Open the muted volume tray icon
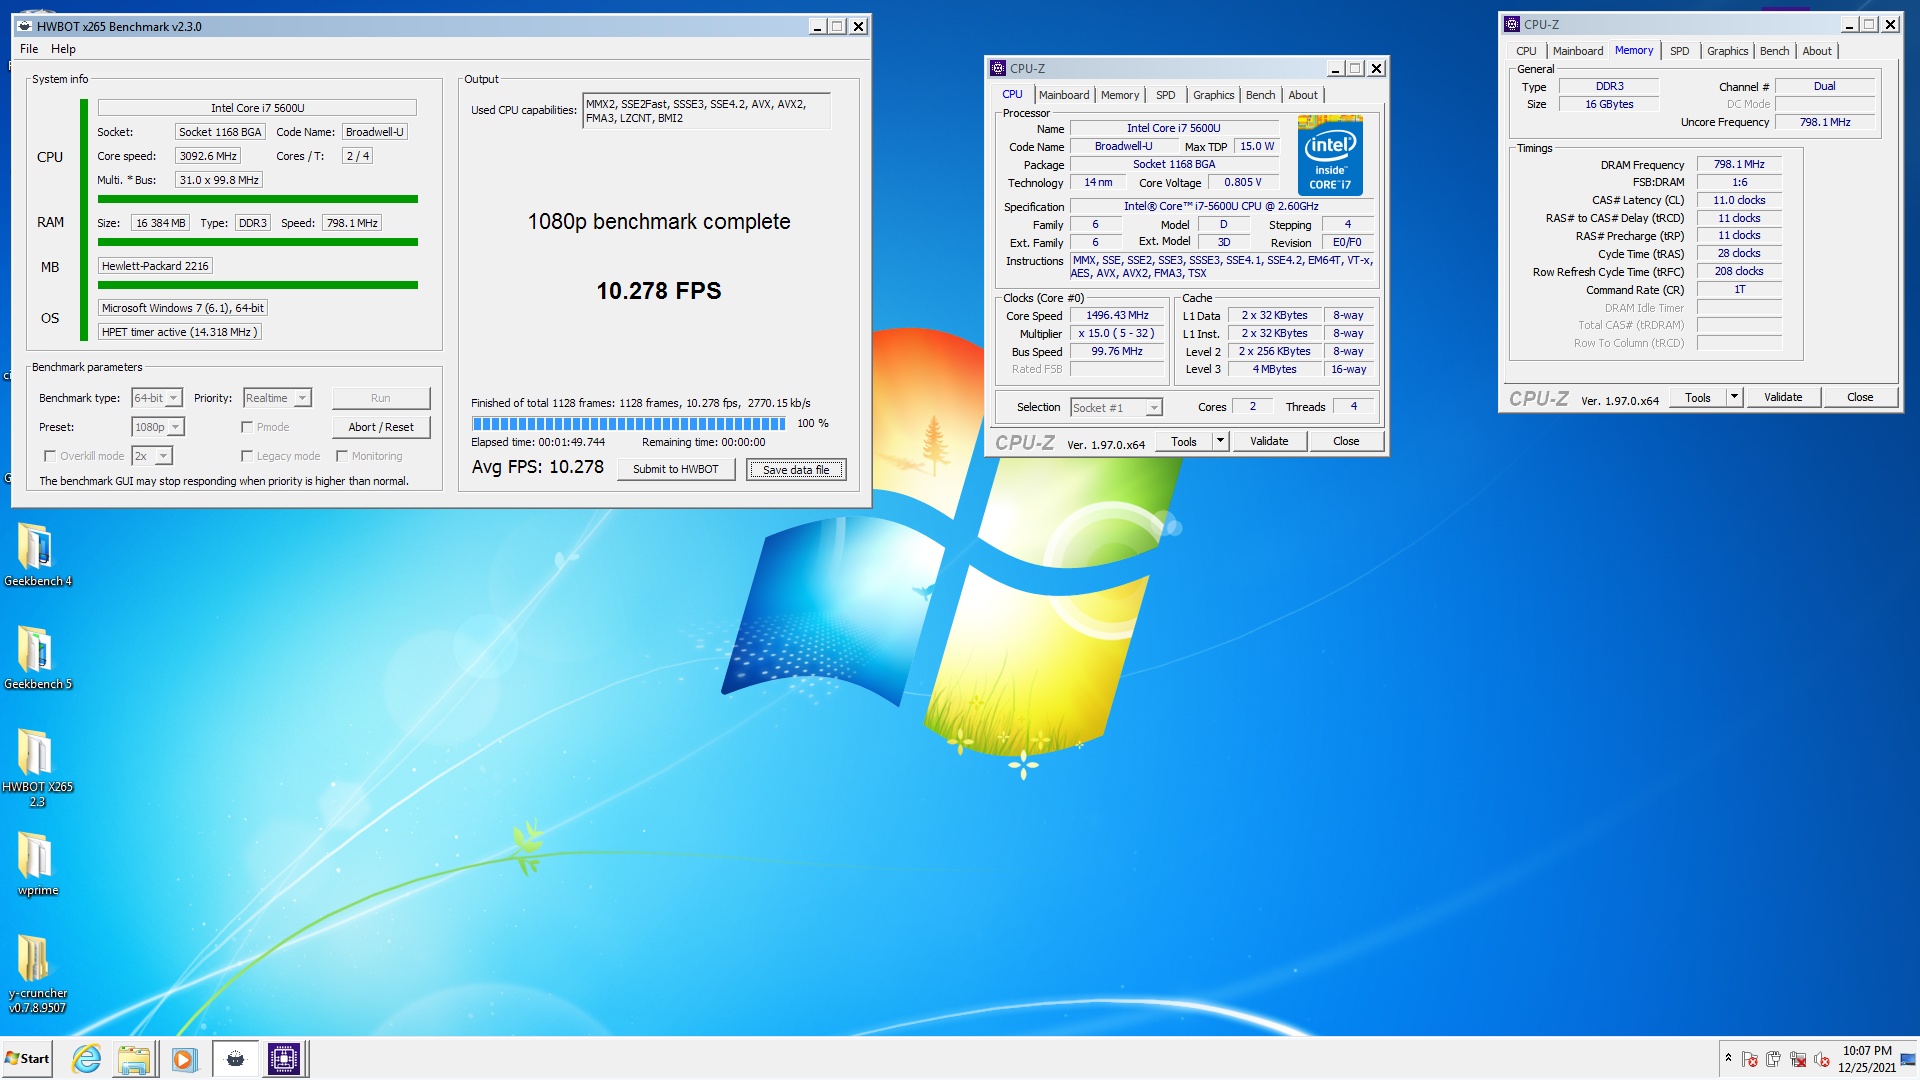Viewport: 1920px width, 1080px height. click(1822, 1059)
